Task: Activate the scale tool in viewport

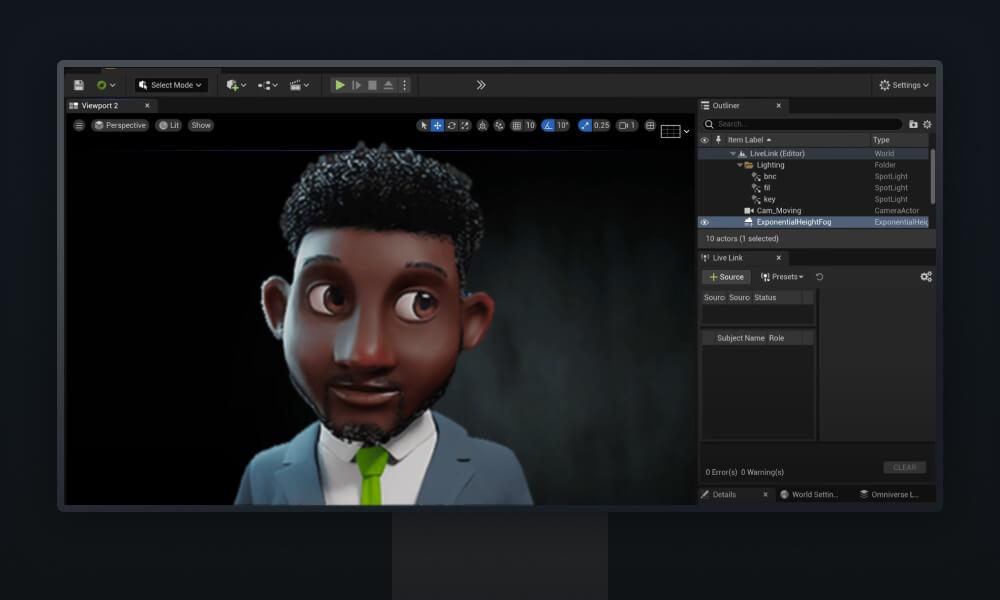Action: click(x=465, y=126)
